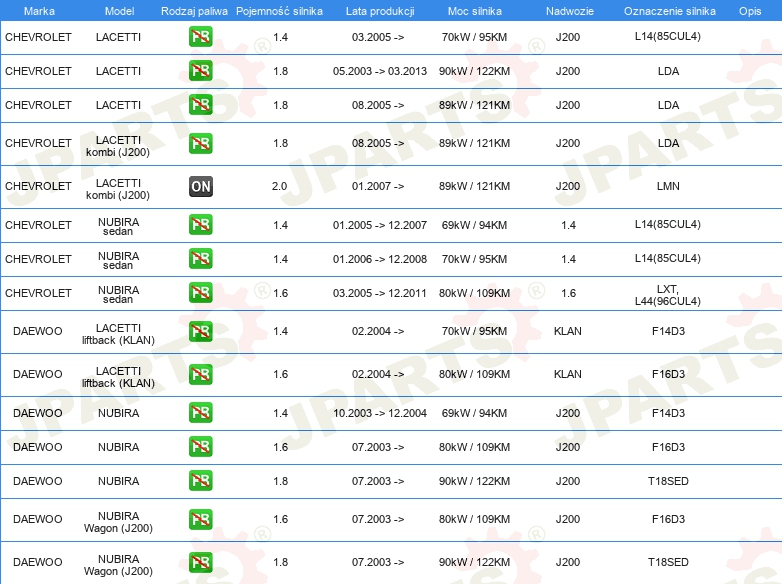Click the F14D3 code in Lacetti liftback row
Image resolution: width=782 pixels, height=584 pixels.
point(668,331)
